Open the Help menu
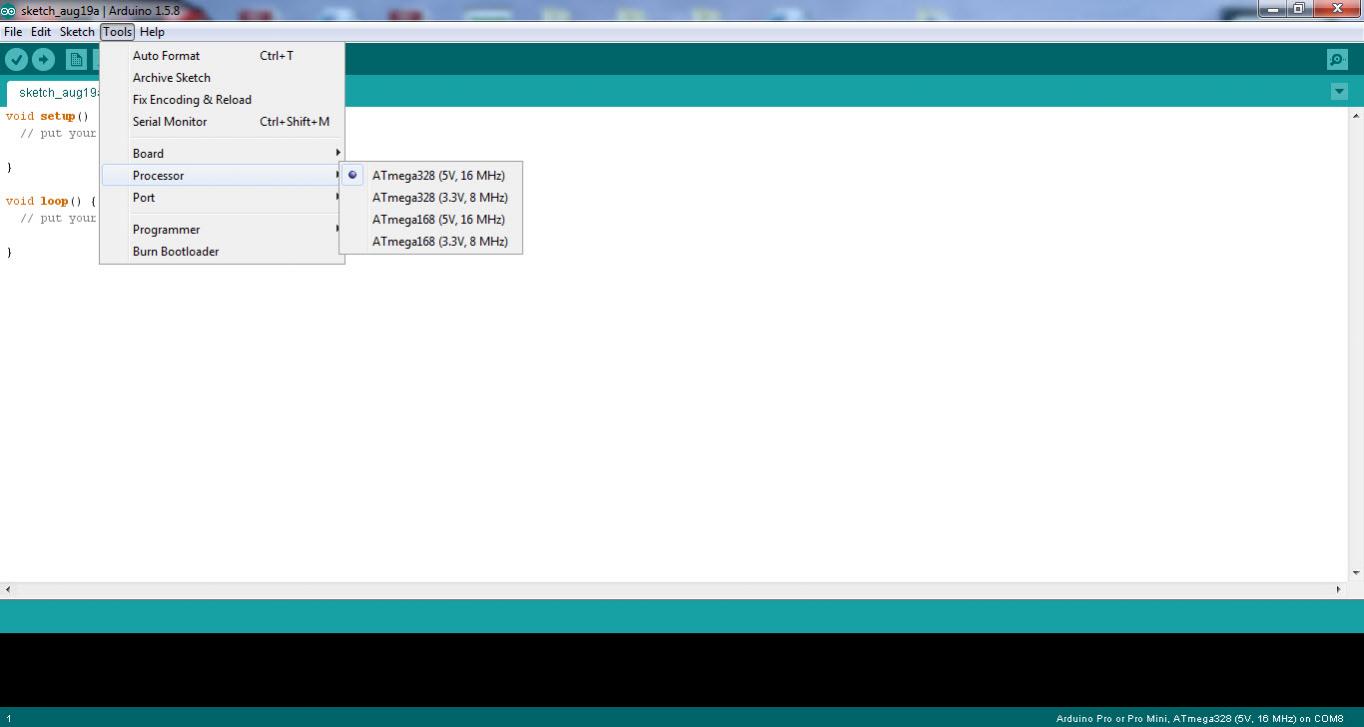 tap(152, 32)
